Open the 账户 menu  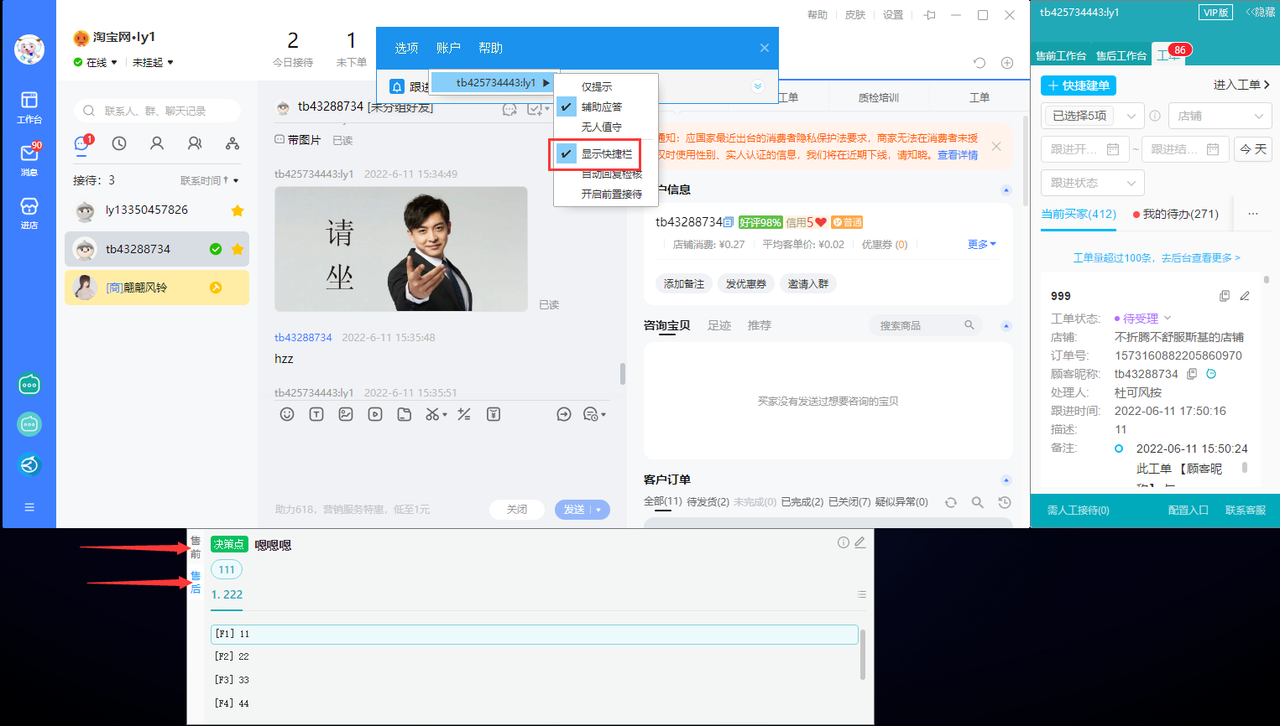pos(449,48)
